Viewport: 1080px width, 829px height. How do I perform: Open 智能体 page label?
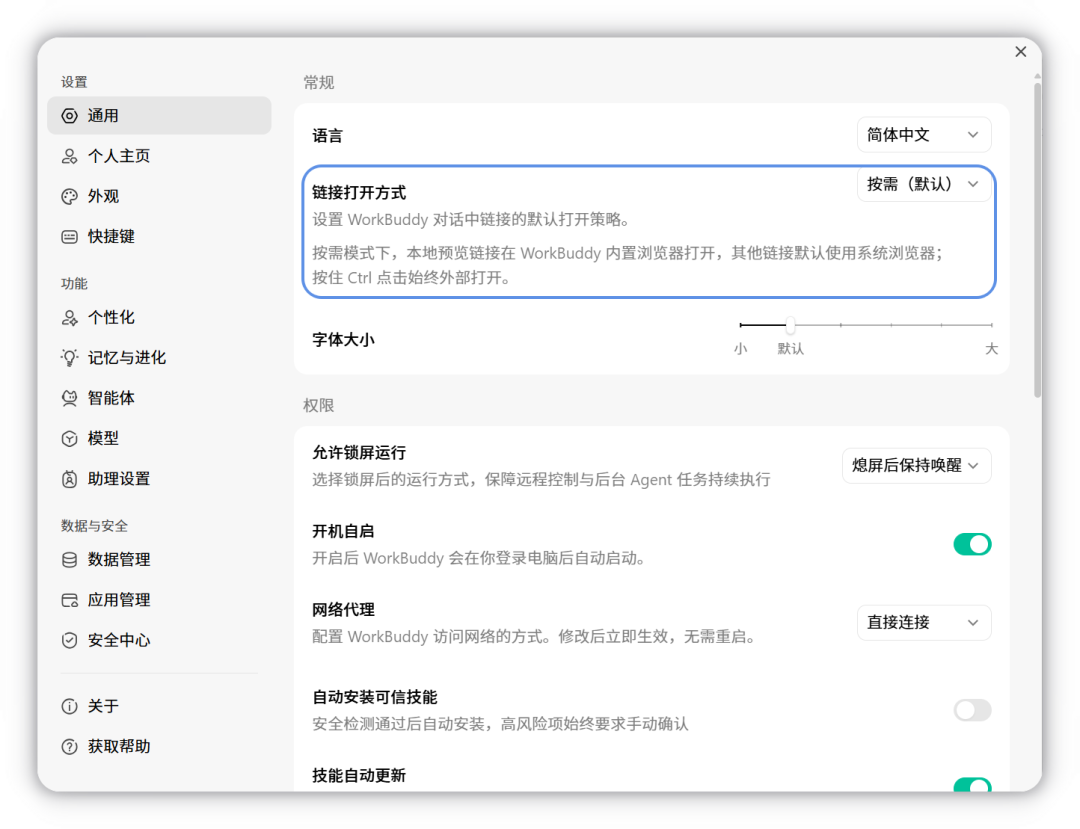tap(111, 398)
